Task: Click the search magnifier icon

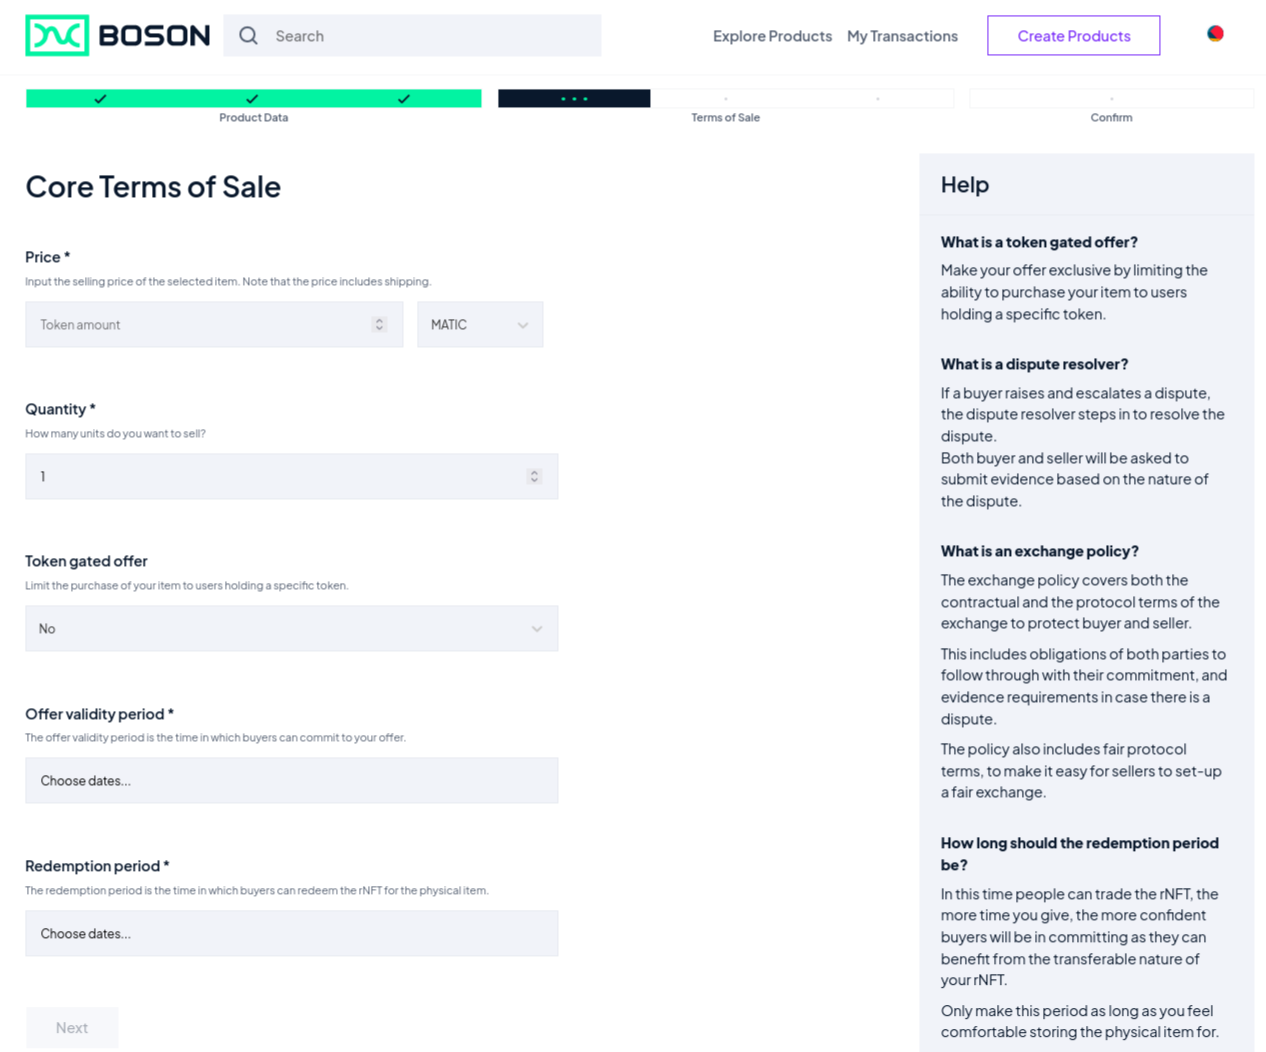Action: [x=247, y=34]
